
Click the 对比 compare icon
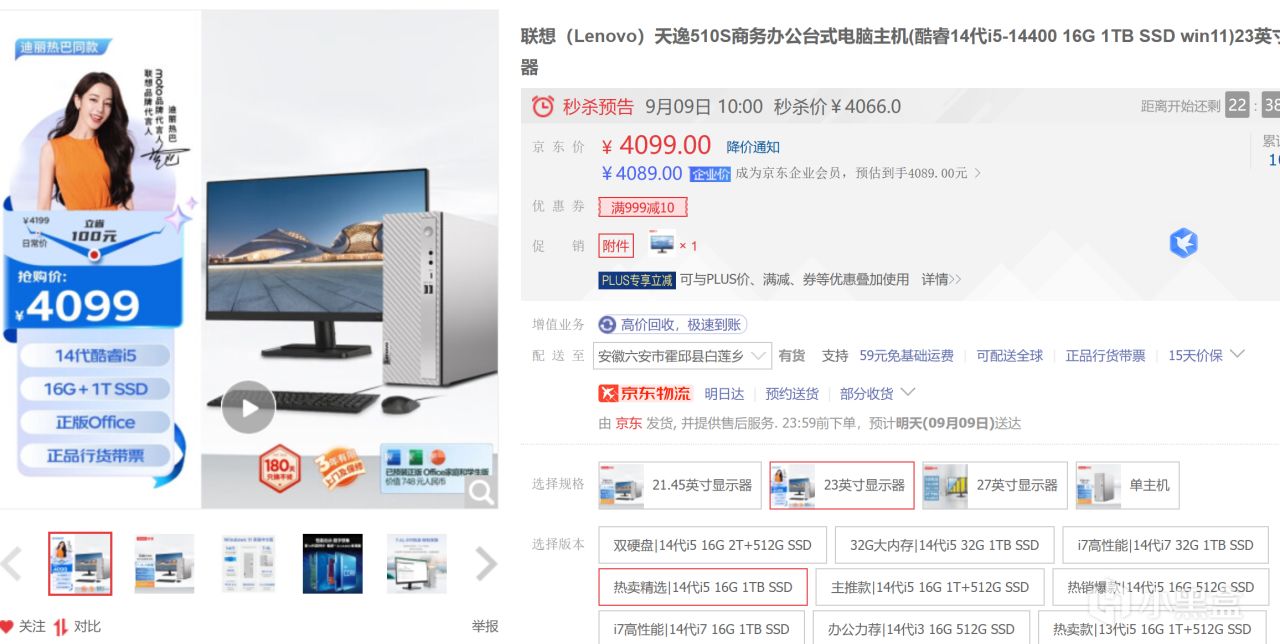coord(61,626)
